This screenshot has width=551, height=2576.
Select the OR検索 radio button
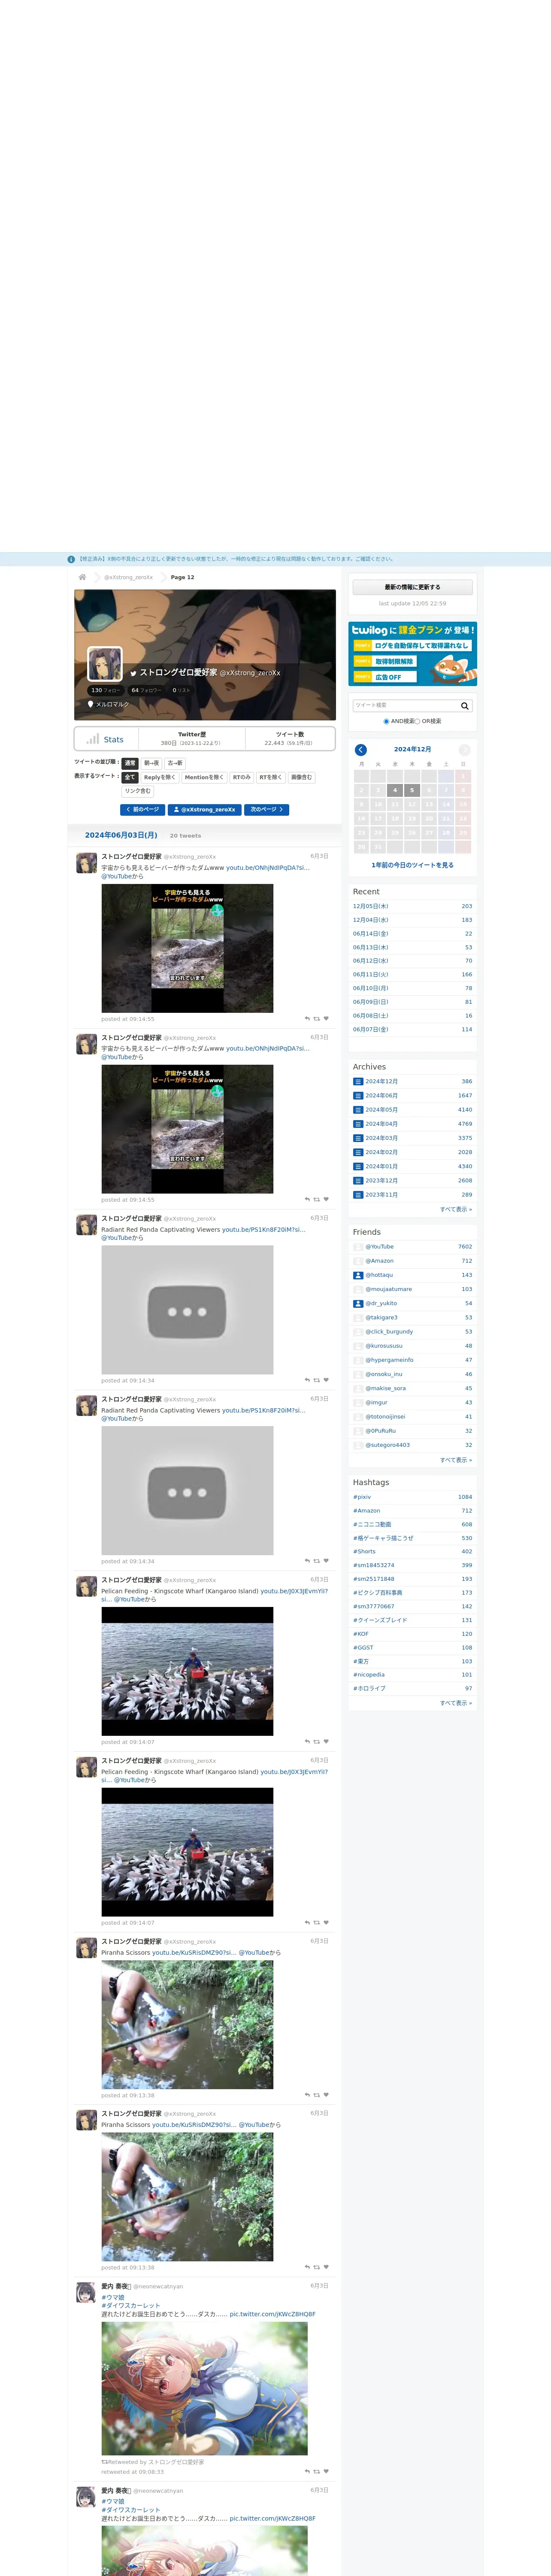(417, 721)
